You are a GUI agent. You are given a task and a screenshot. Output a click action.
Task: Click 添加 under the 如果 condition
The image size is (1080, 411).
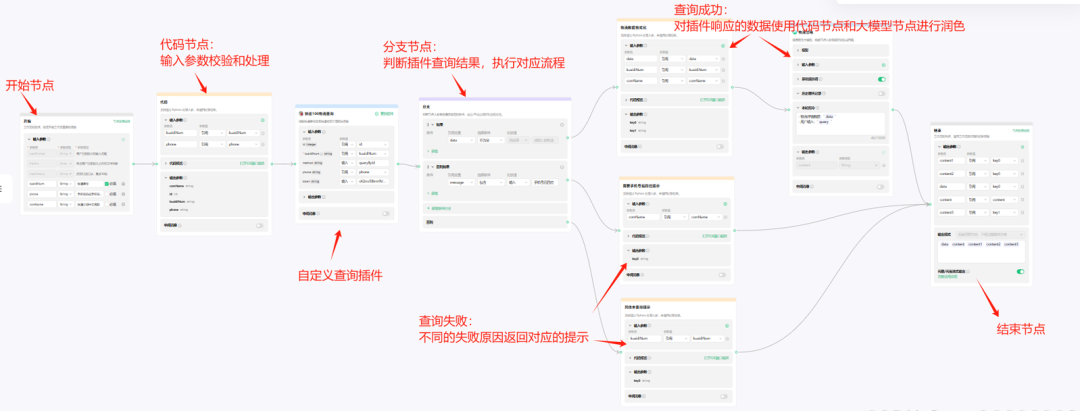pos(433,151)
